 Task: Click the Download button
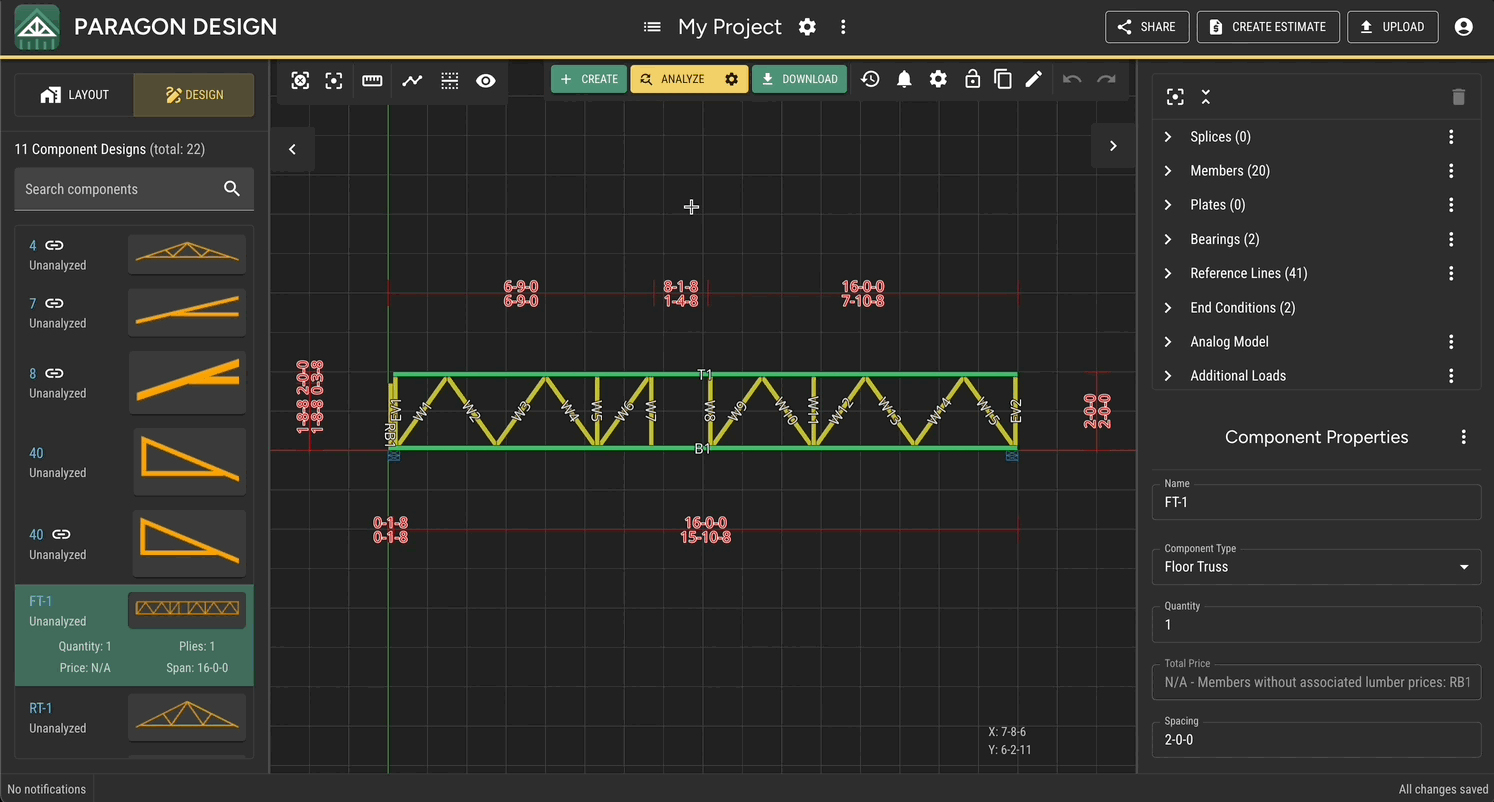(799, 79)
